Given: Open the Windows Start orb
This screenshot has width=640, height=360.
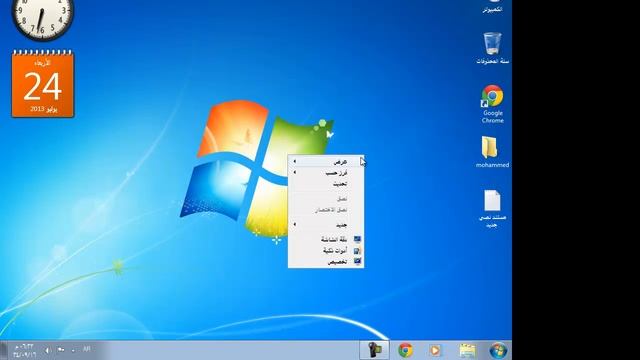Looking at the screenshot, I should point(498,350).
